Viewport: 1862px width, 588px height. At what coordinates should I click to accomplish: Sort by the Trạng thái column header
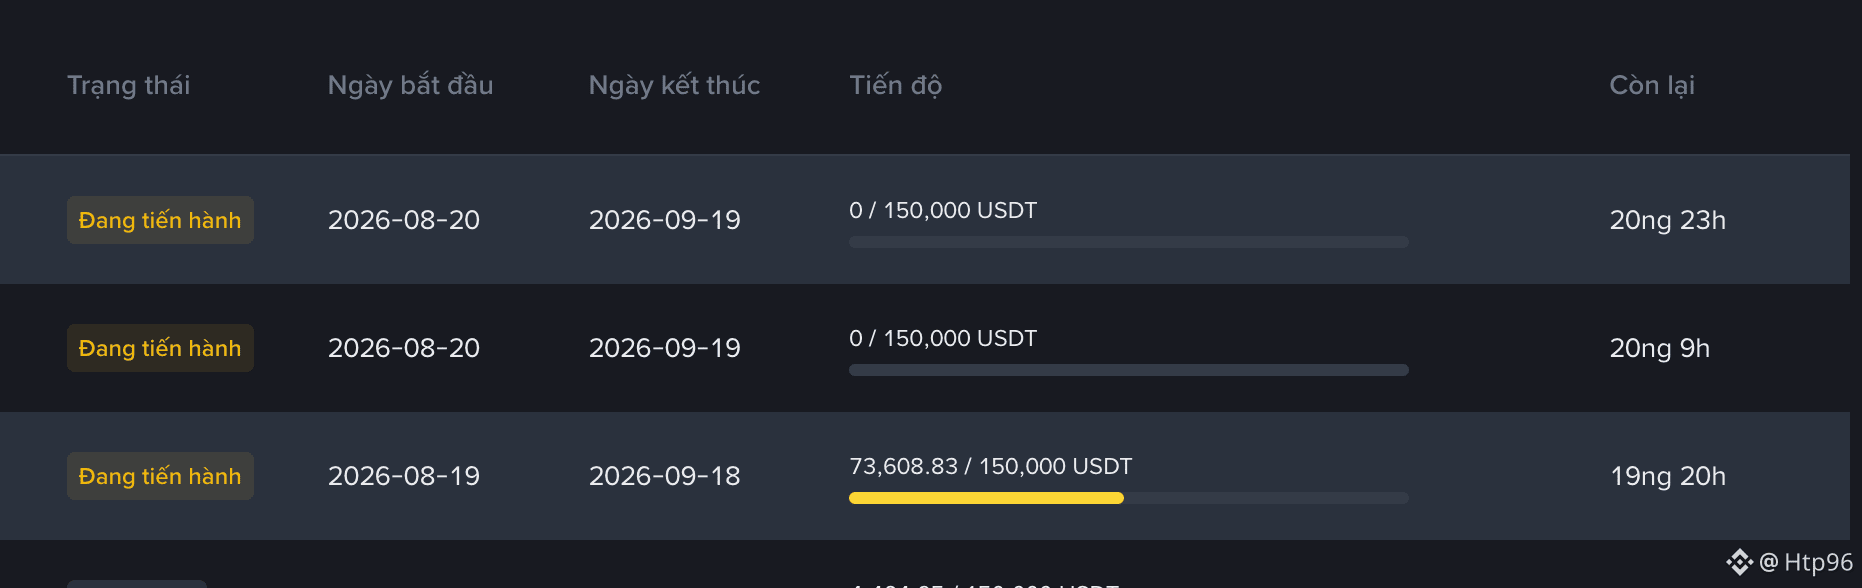point(128,85)
